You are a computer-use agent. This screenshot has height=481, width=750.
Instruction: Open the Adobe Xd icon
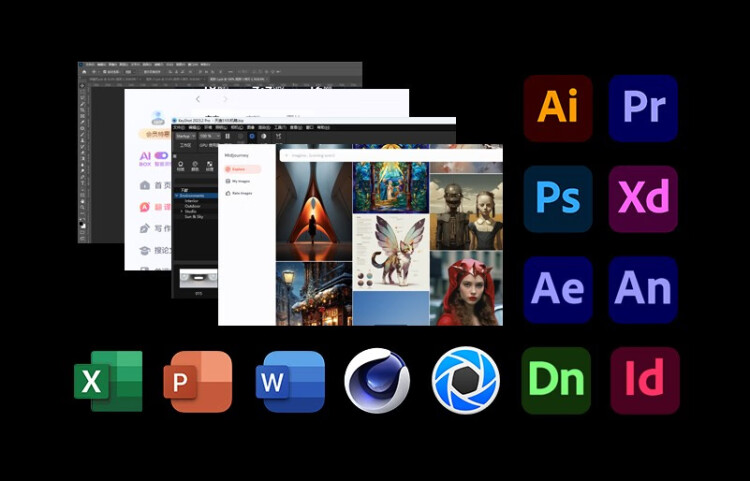tap(643, 199)
